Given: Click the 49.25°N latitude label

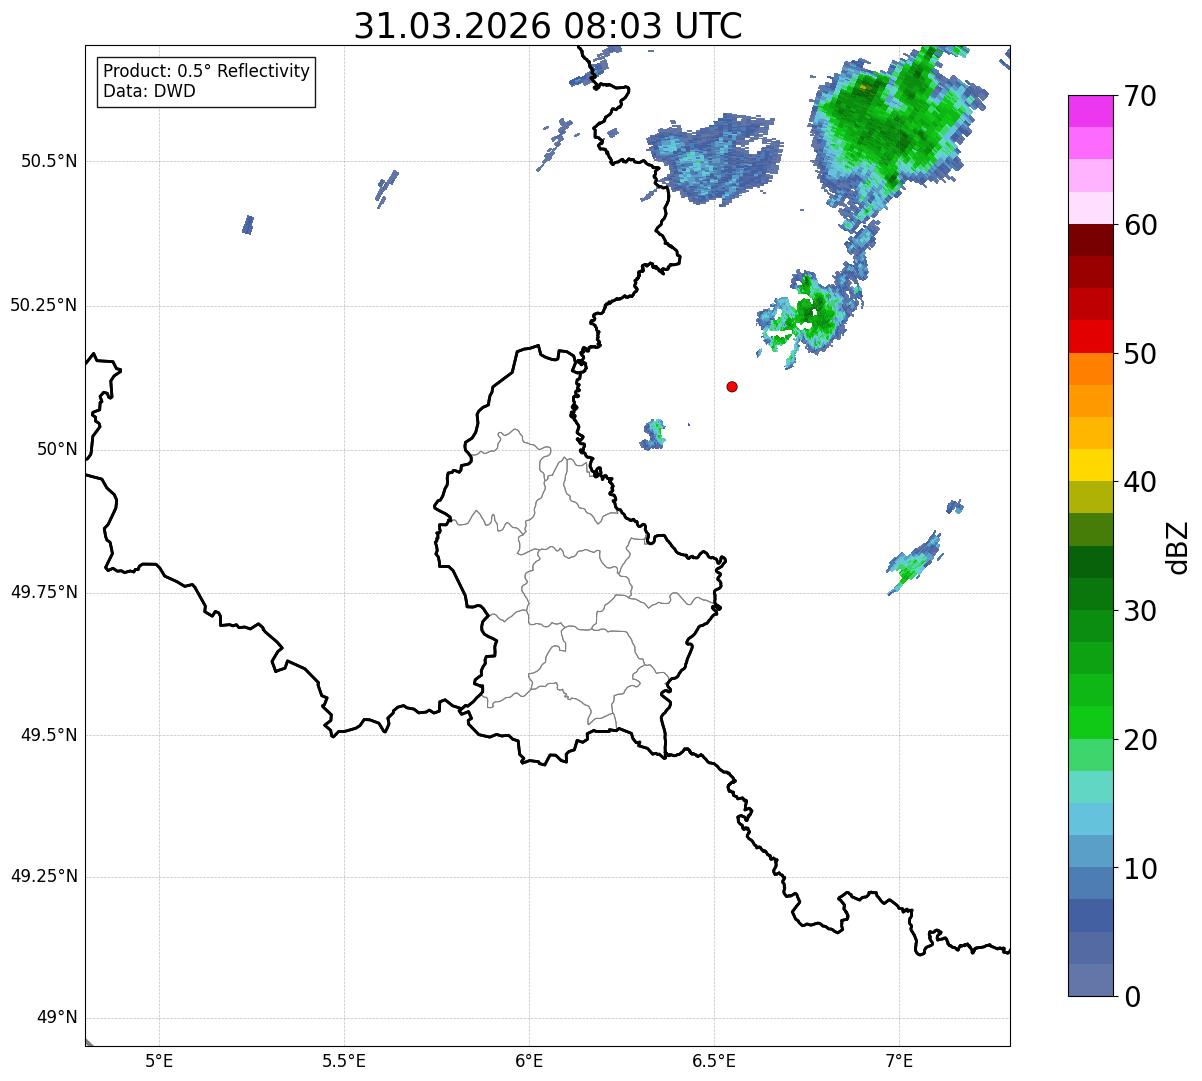Looking at the screenshot, I should pos(43,876).
